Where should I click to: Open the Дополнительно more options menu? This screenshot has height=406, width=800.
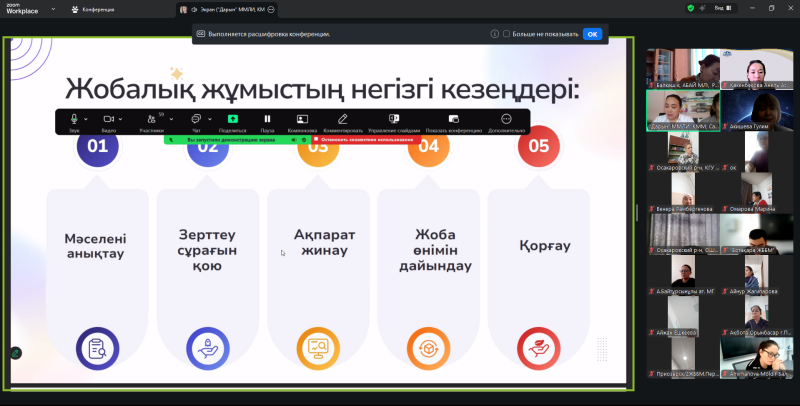click(x=506, y=119)
